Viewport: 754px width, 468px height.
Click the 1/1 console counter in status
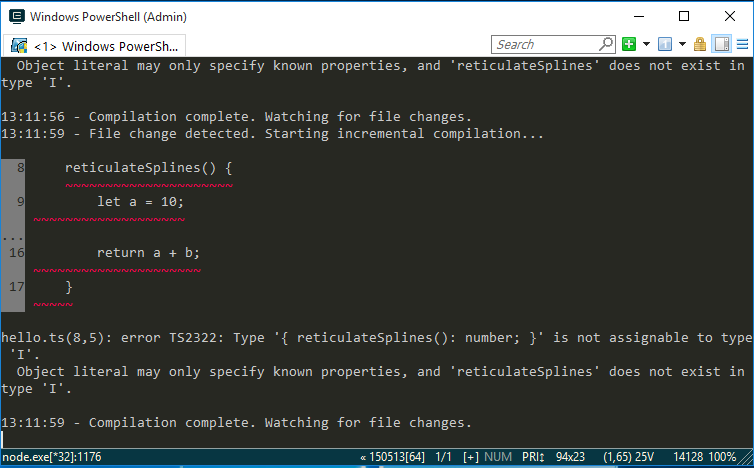pos(443,457)
